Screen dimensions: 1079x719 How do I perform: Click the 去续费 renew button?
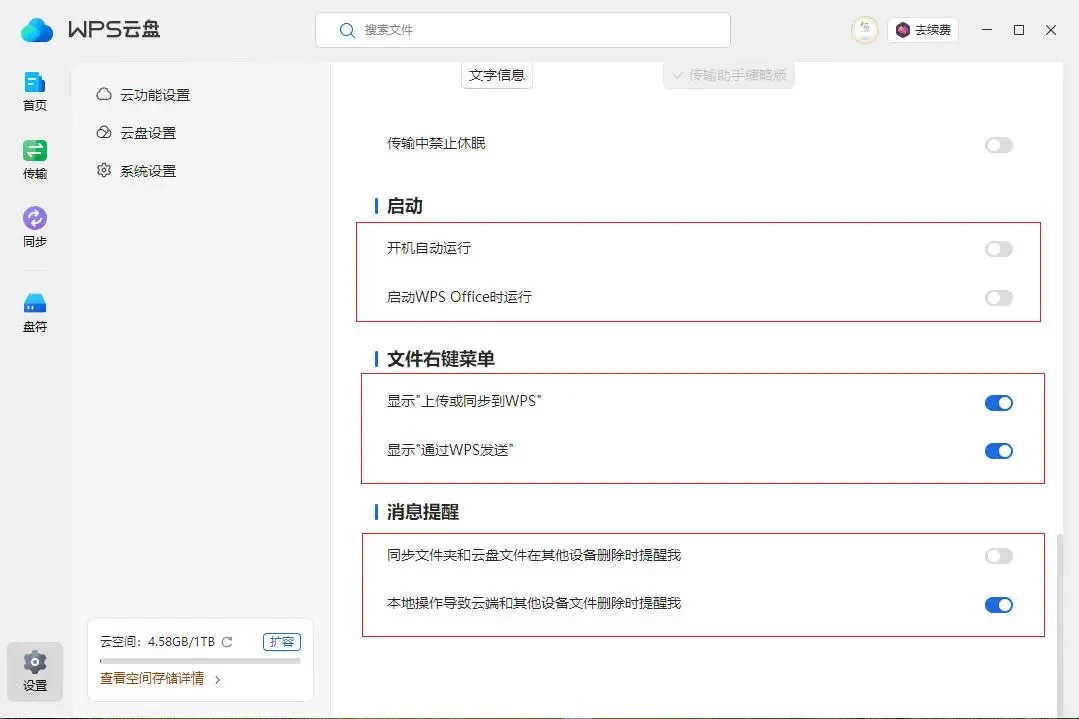click(x=923, y=30)
